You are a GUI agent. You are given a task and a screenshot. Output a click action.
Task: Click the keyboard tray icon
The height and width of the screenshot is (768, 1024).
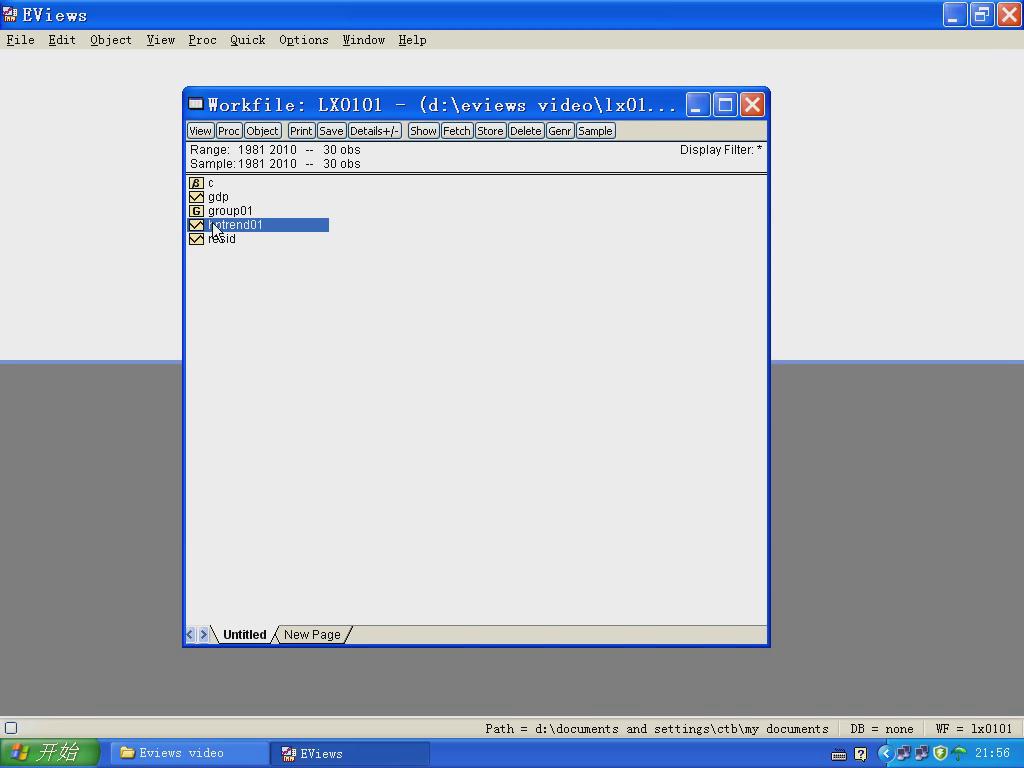click(839, 755)
